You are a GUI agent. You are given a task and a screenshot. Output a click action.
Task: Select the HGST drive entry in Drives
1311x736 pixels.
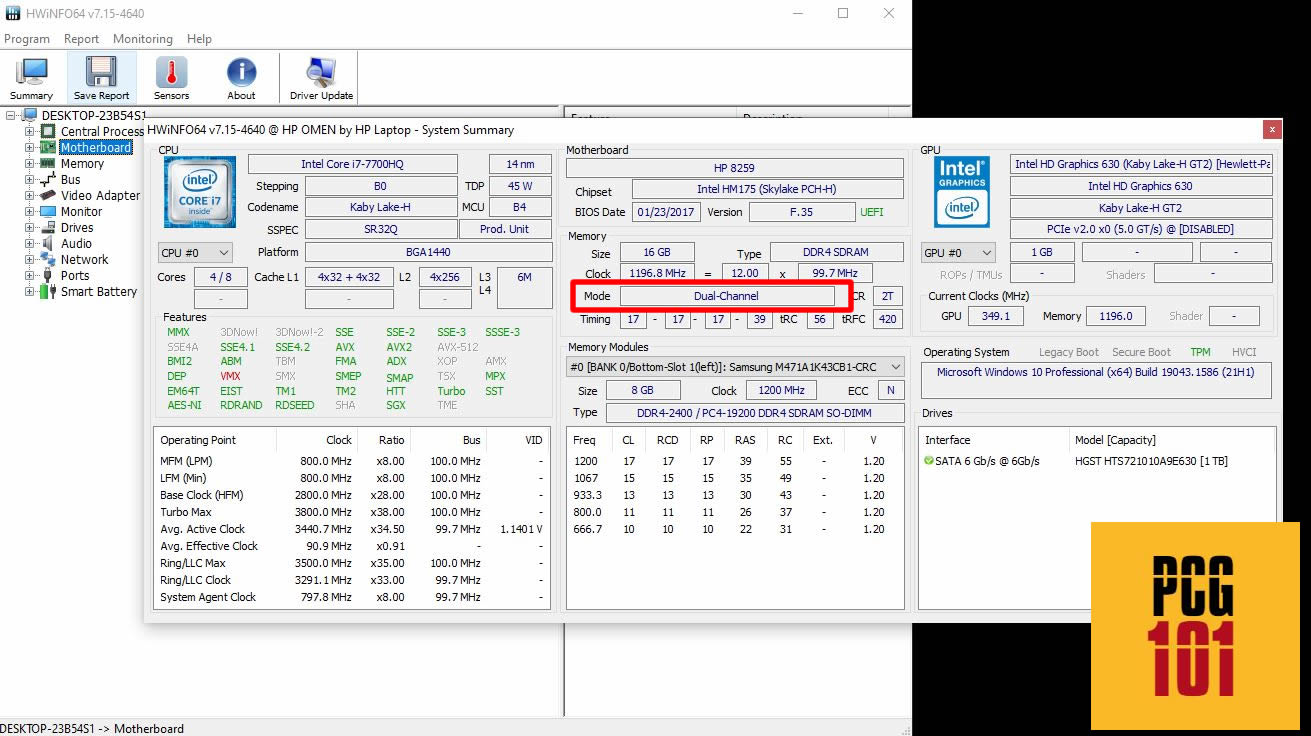pos(1150,461)
